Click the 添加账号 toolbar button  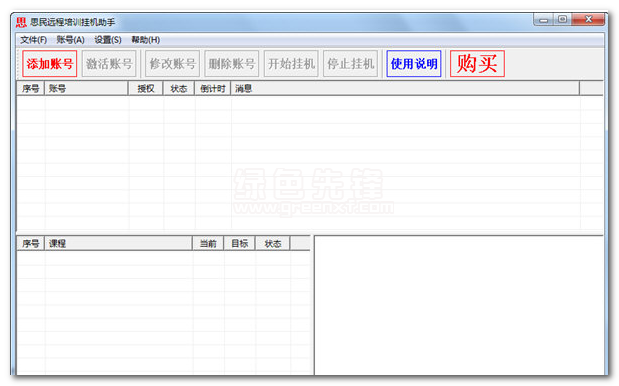(49, 64)
